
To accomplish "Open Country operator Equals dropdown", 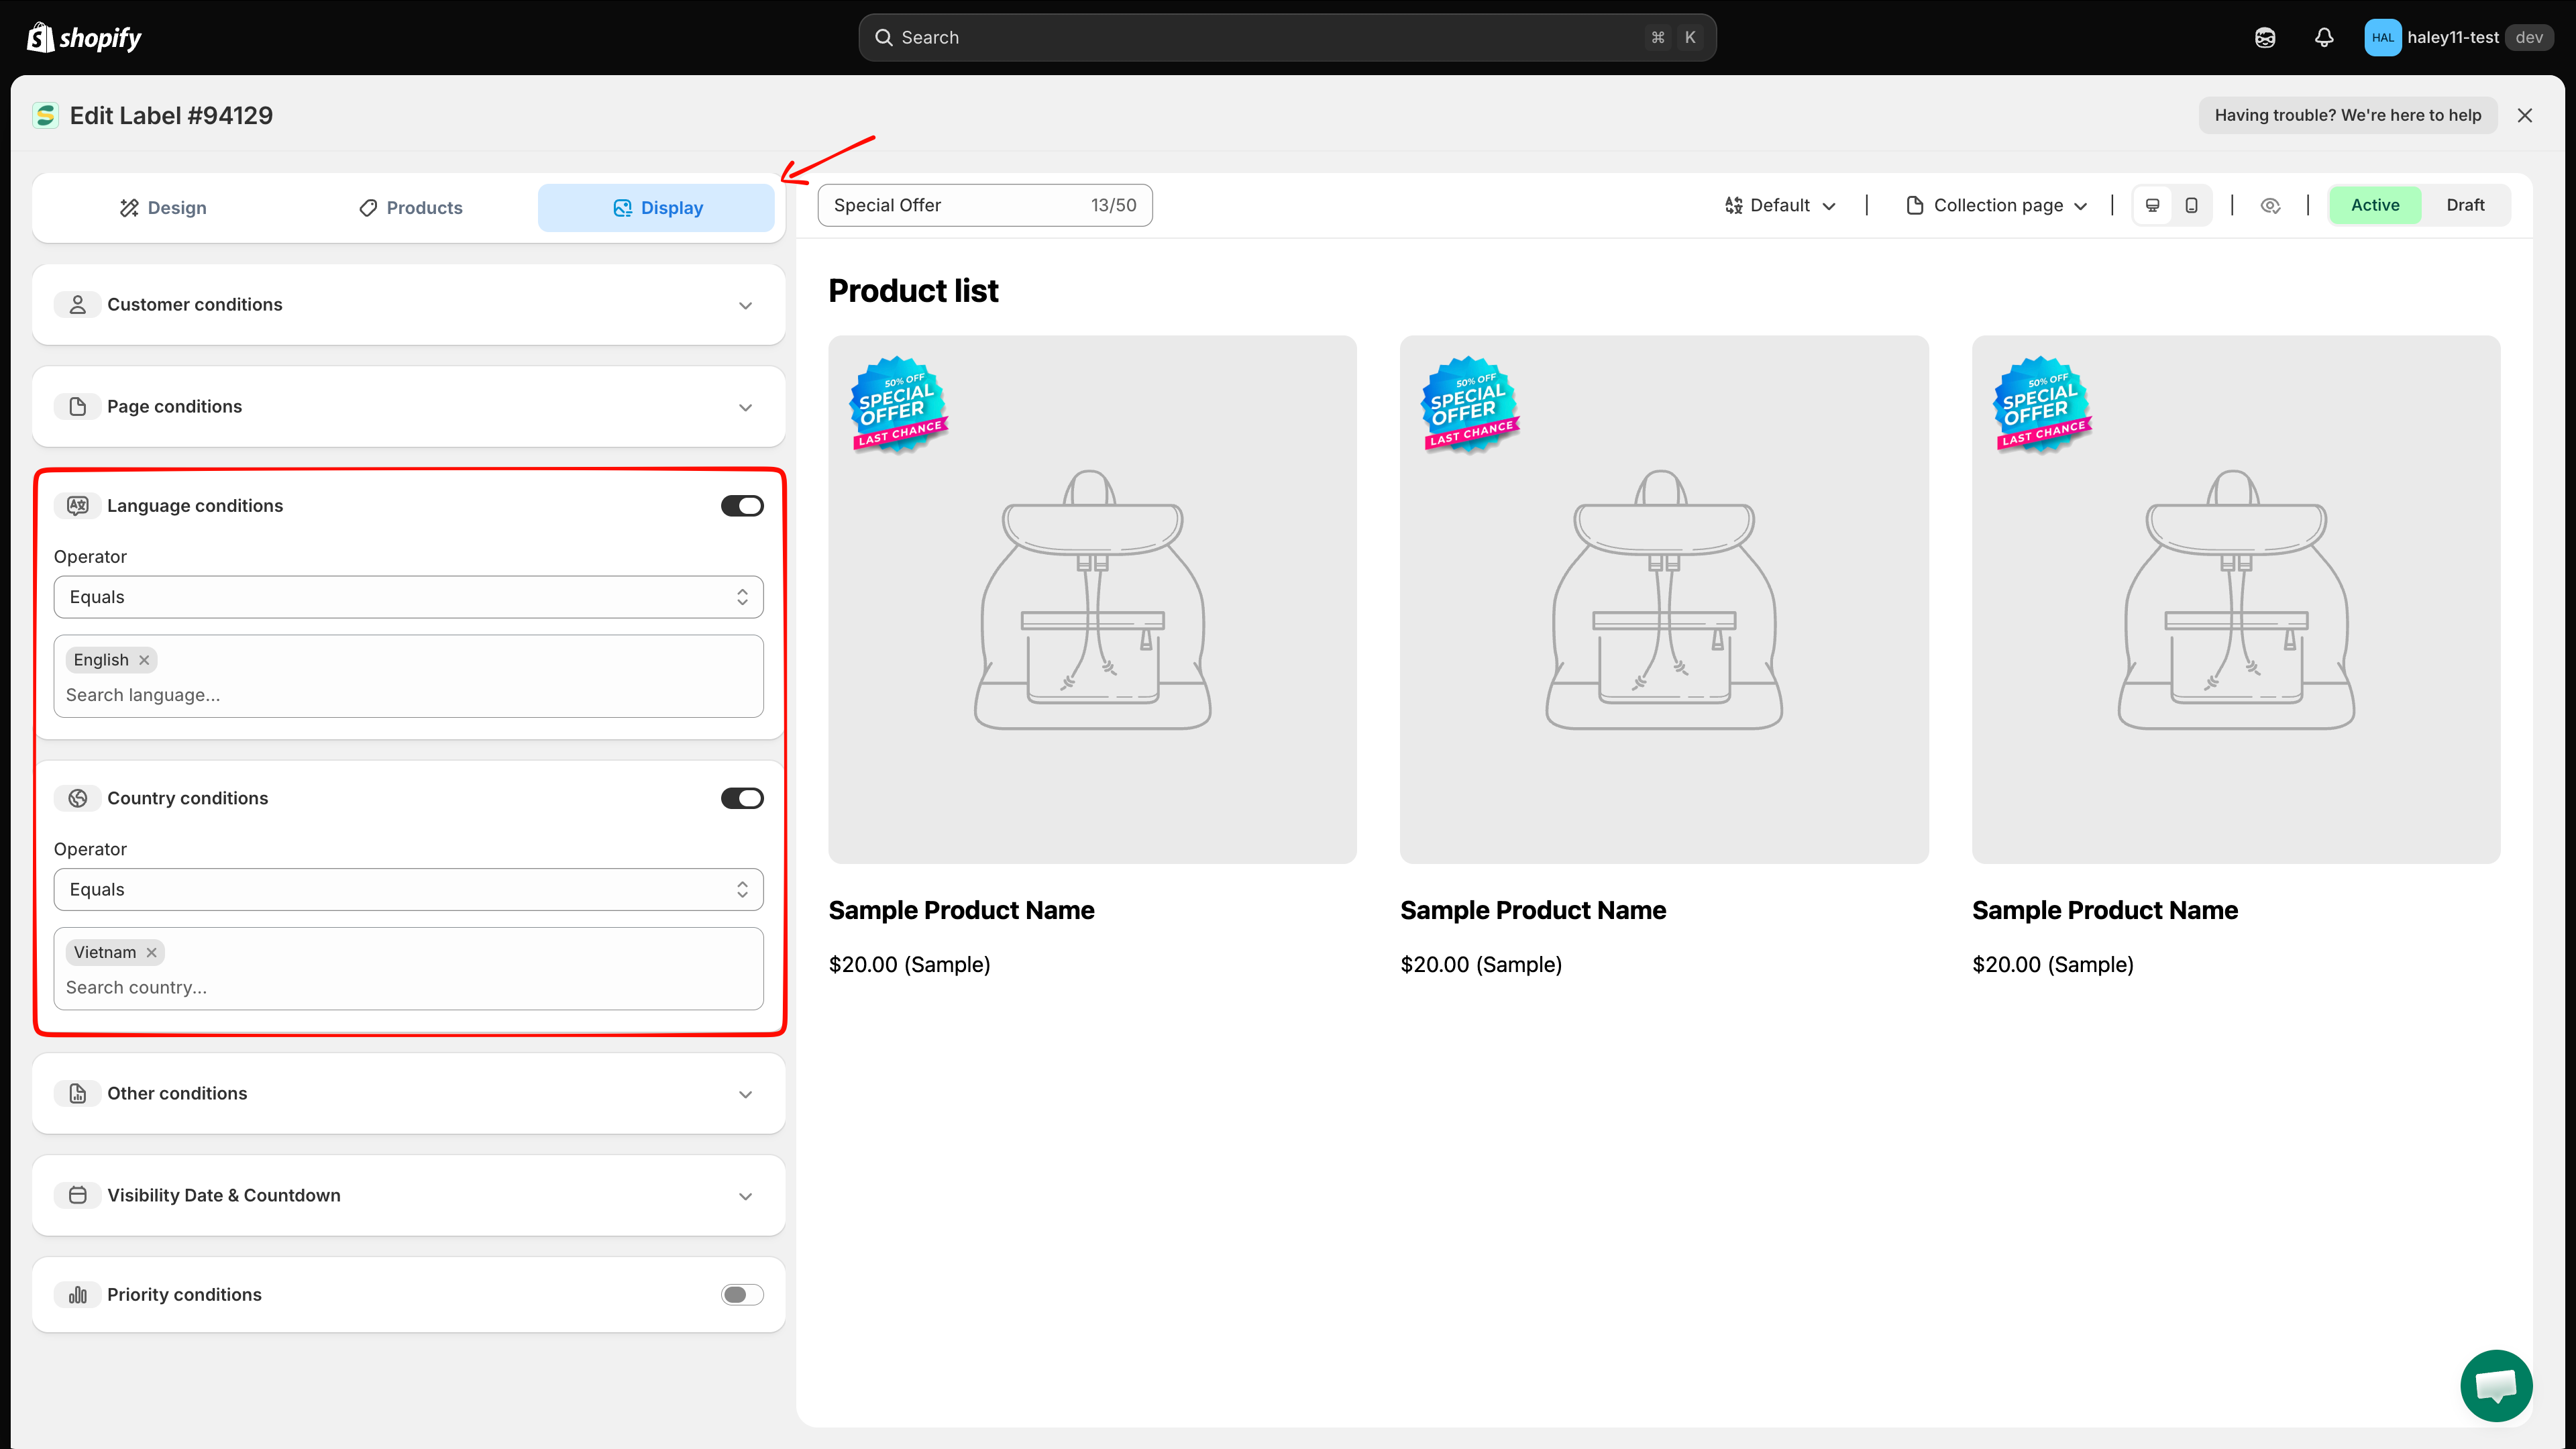I will 408,889.
